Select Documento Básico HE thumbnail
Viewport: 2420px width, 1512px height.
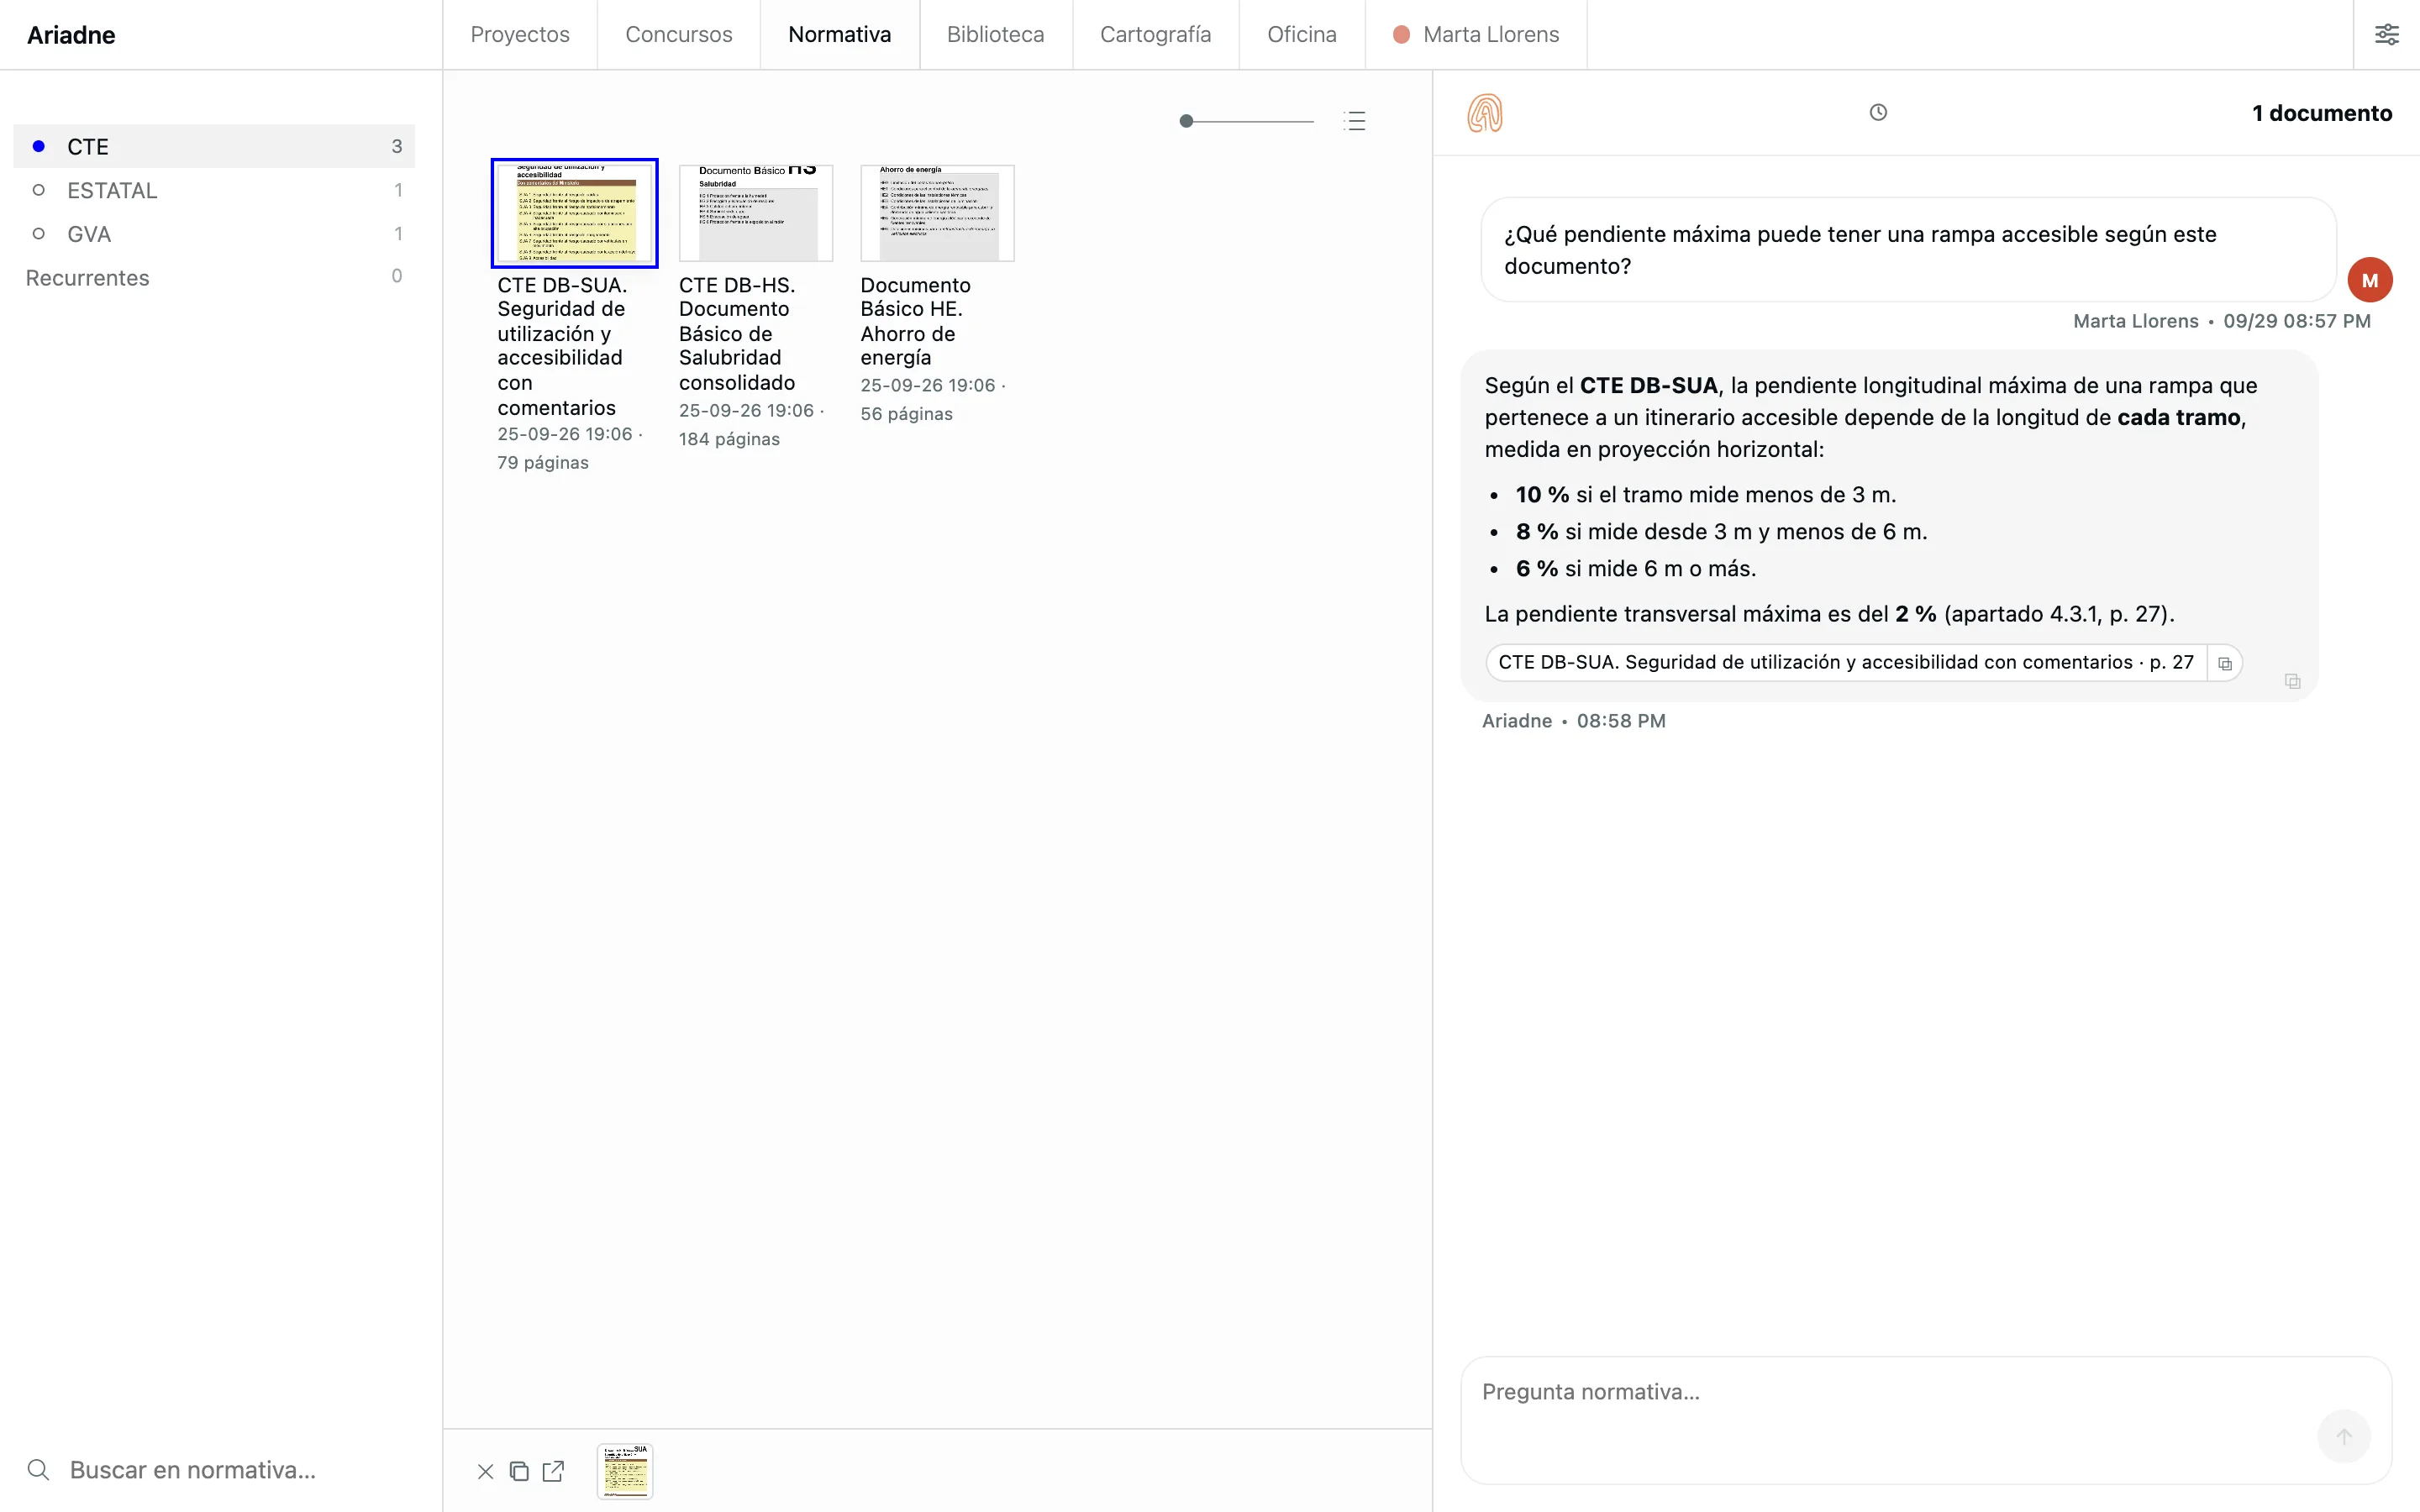937,213
